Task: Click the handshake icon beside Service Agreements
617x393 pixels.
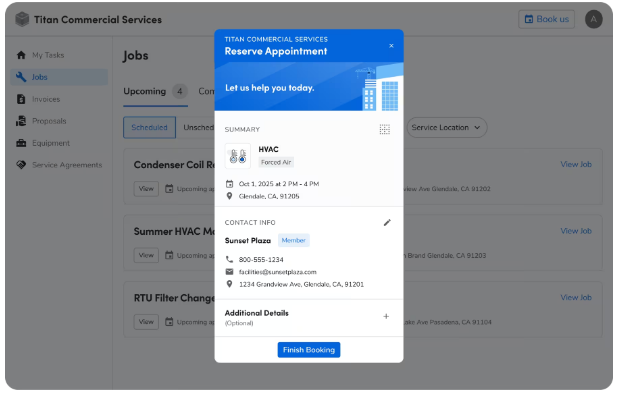Action: tap(21, 165)
